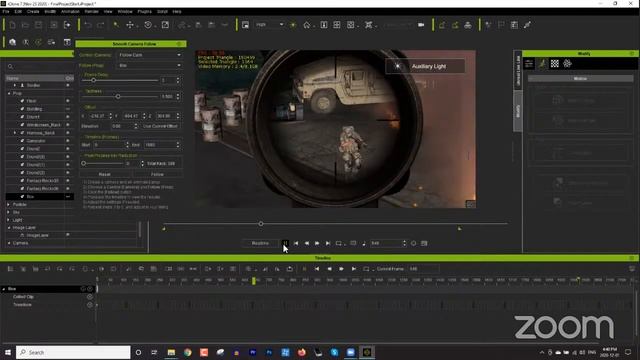This screenshot has height=360, width=640.
Task: Select the Scale object tool
Action: pos(165,25)
